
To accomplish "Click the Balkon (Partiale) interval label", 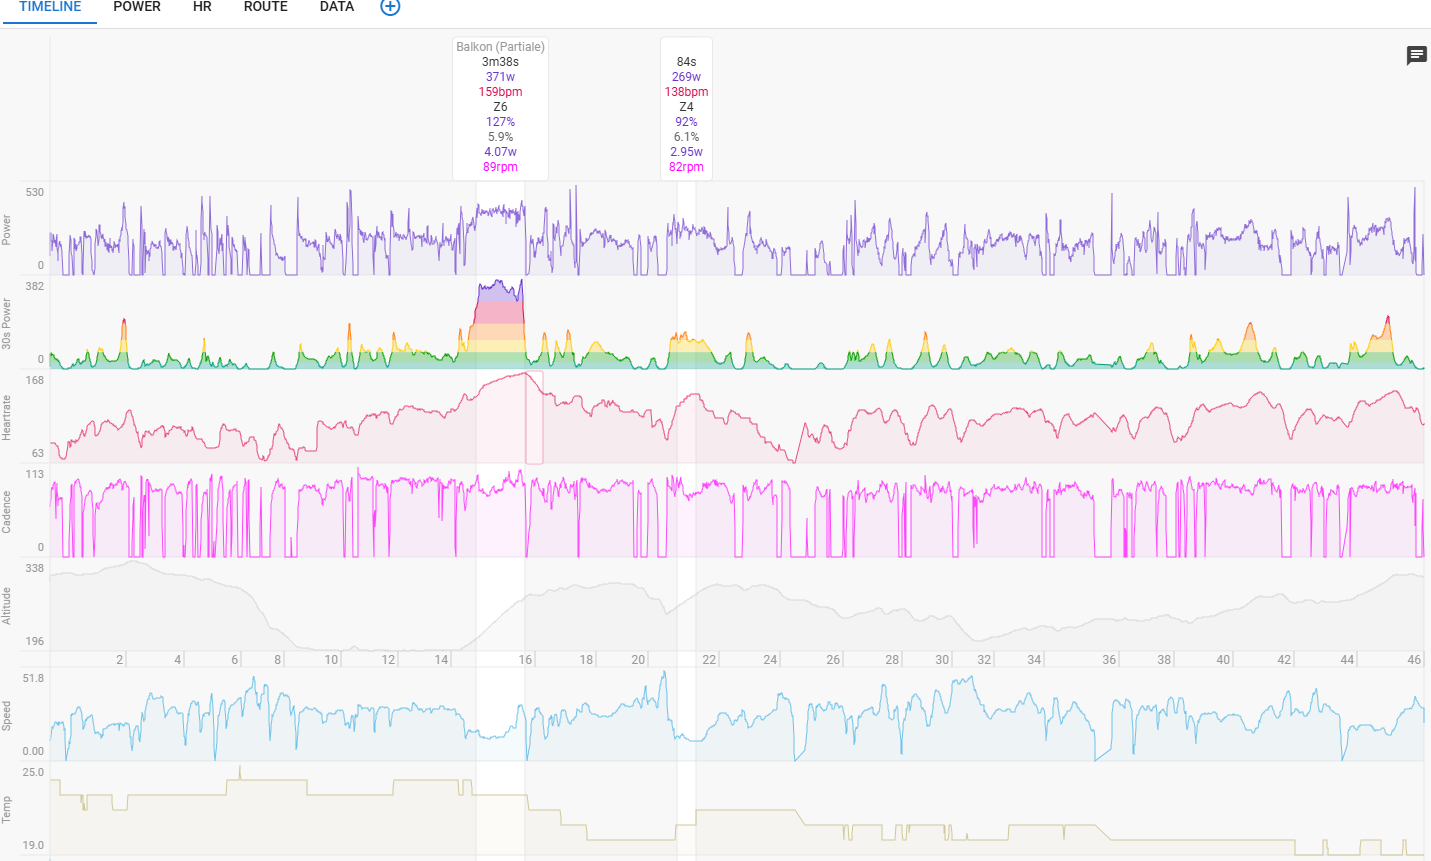I will [x=500, y=47].
